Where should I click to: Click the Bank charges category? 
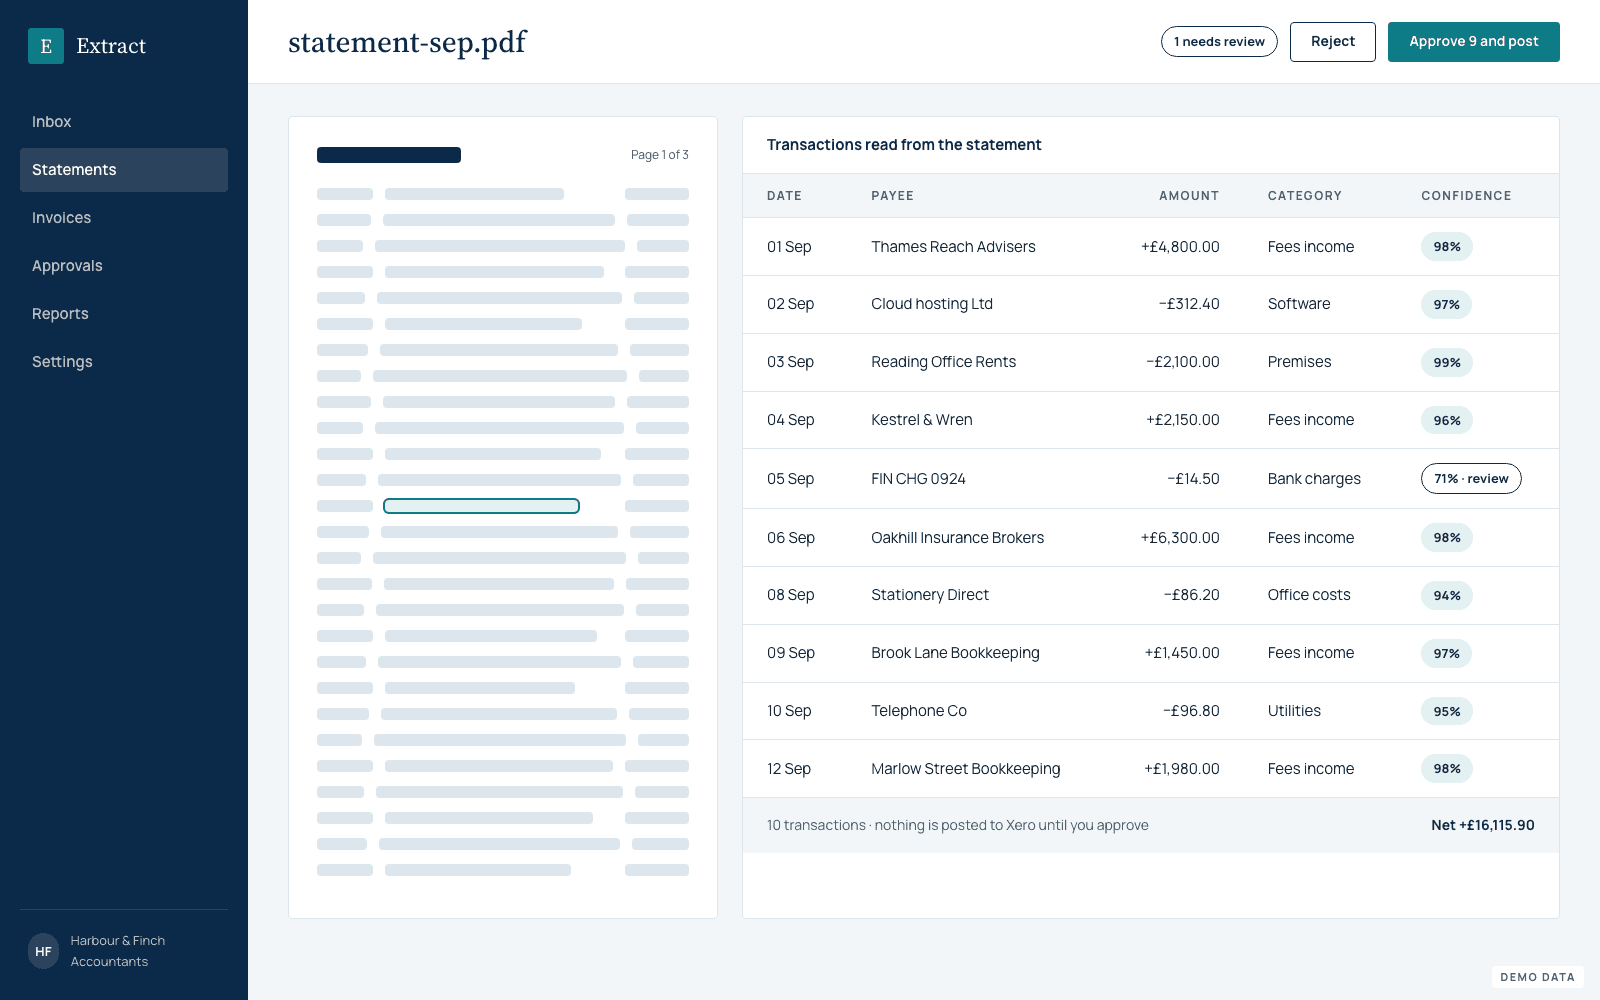[x=1314, y=479]
